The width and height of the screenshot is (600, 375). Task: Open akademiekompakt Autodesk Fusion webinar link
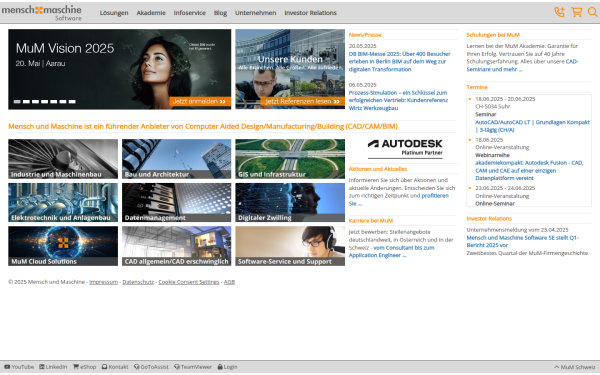(529, 170)
